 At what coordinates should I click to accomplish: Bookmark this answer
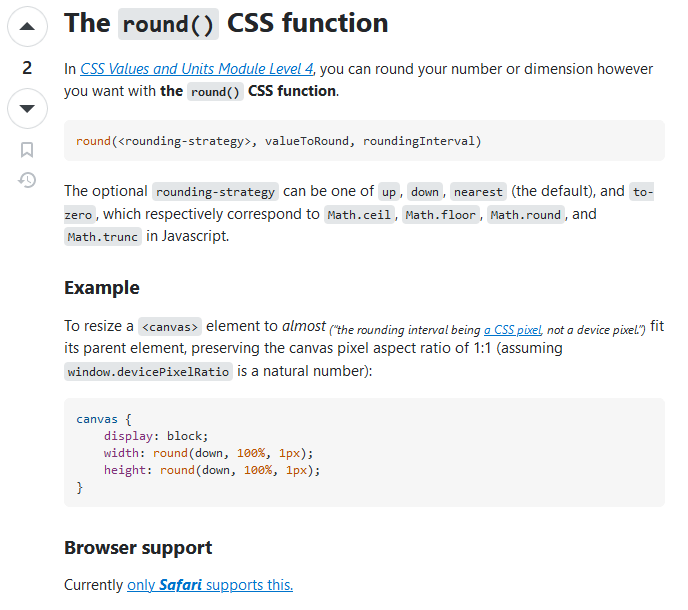click(27, 150)
